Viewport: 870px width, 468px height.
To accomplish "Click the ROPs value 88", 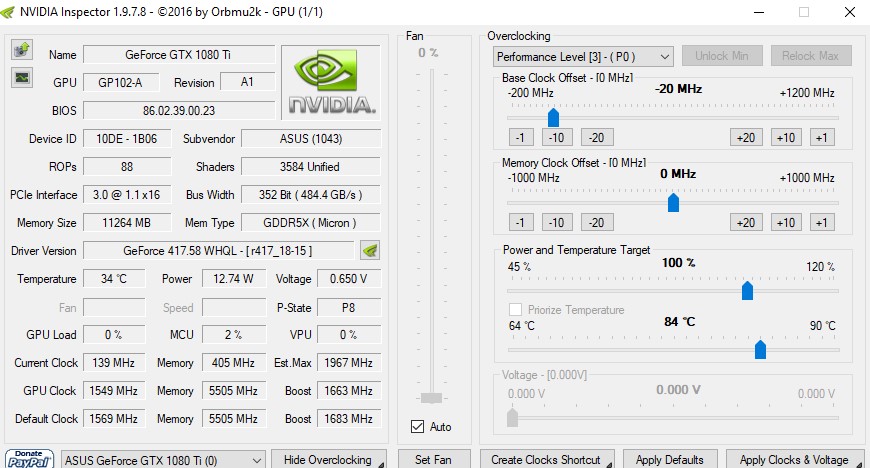I will pos(127,167).
